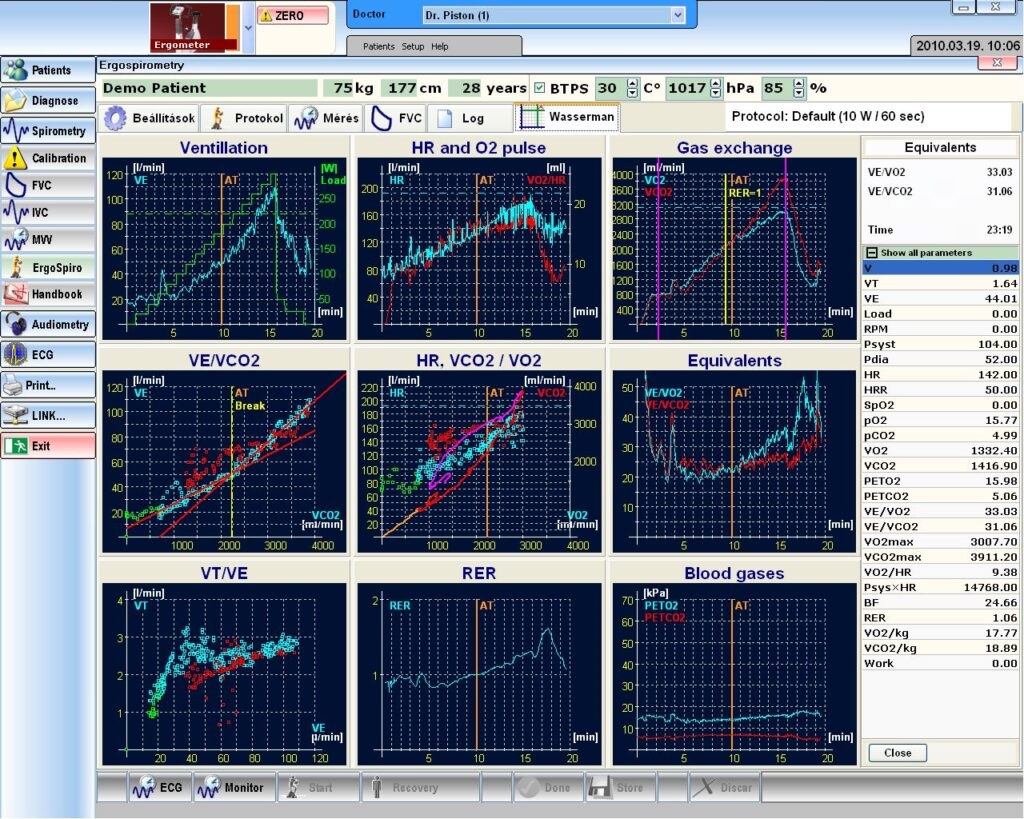This screenshot has height=819, width=1024.
Task: Click the Discard button
Action: click(724, 788)
